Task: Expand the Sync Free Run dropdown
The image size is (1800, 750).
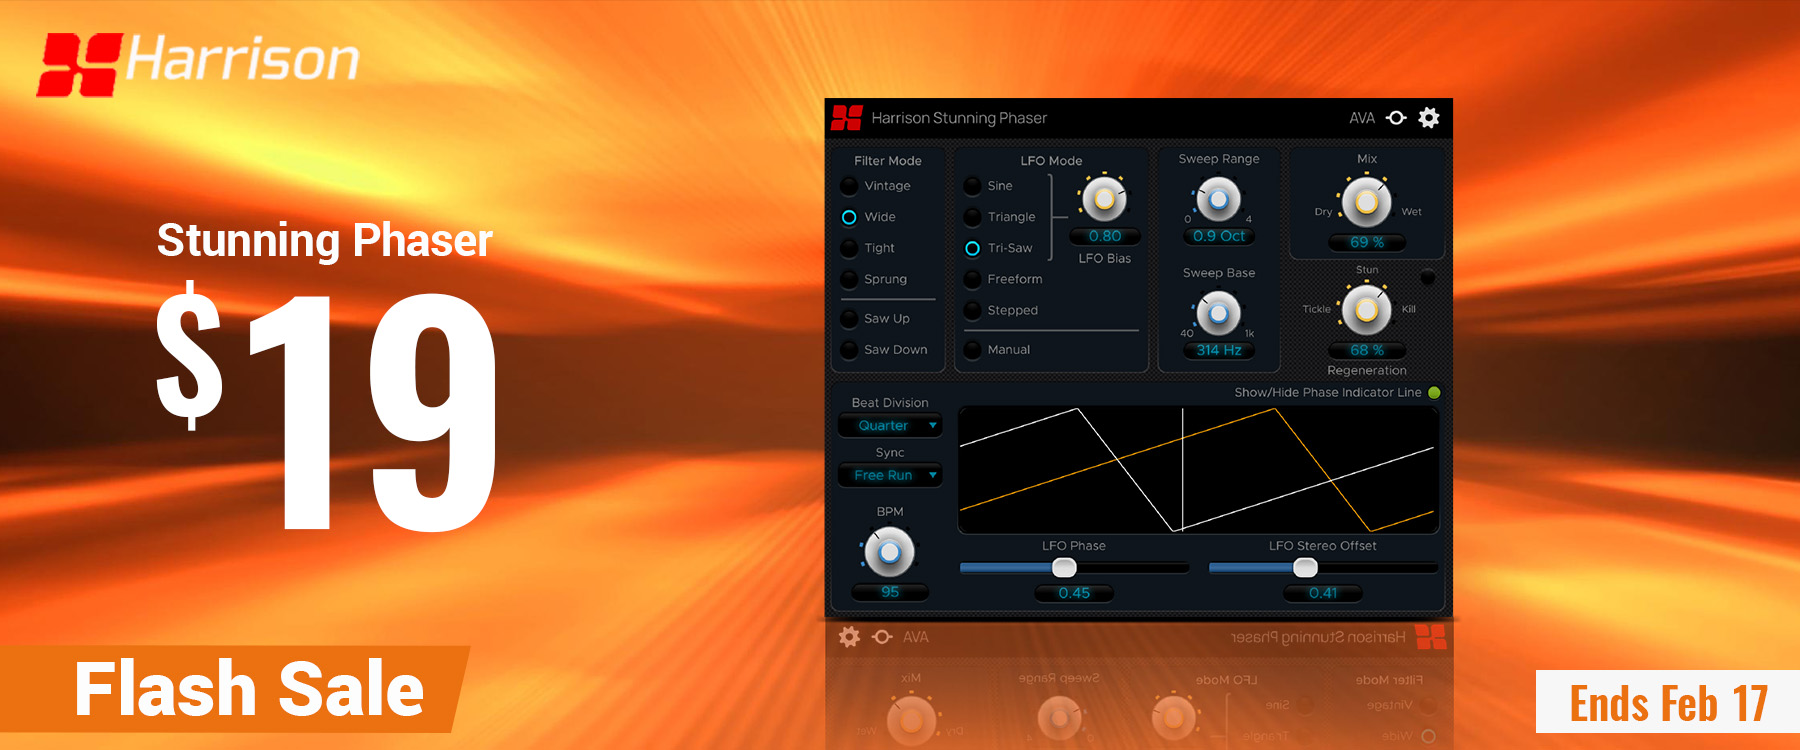Action: (889, 476)
